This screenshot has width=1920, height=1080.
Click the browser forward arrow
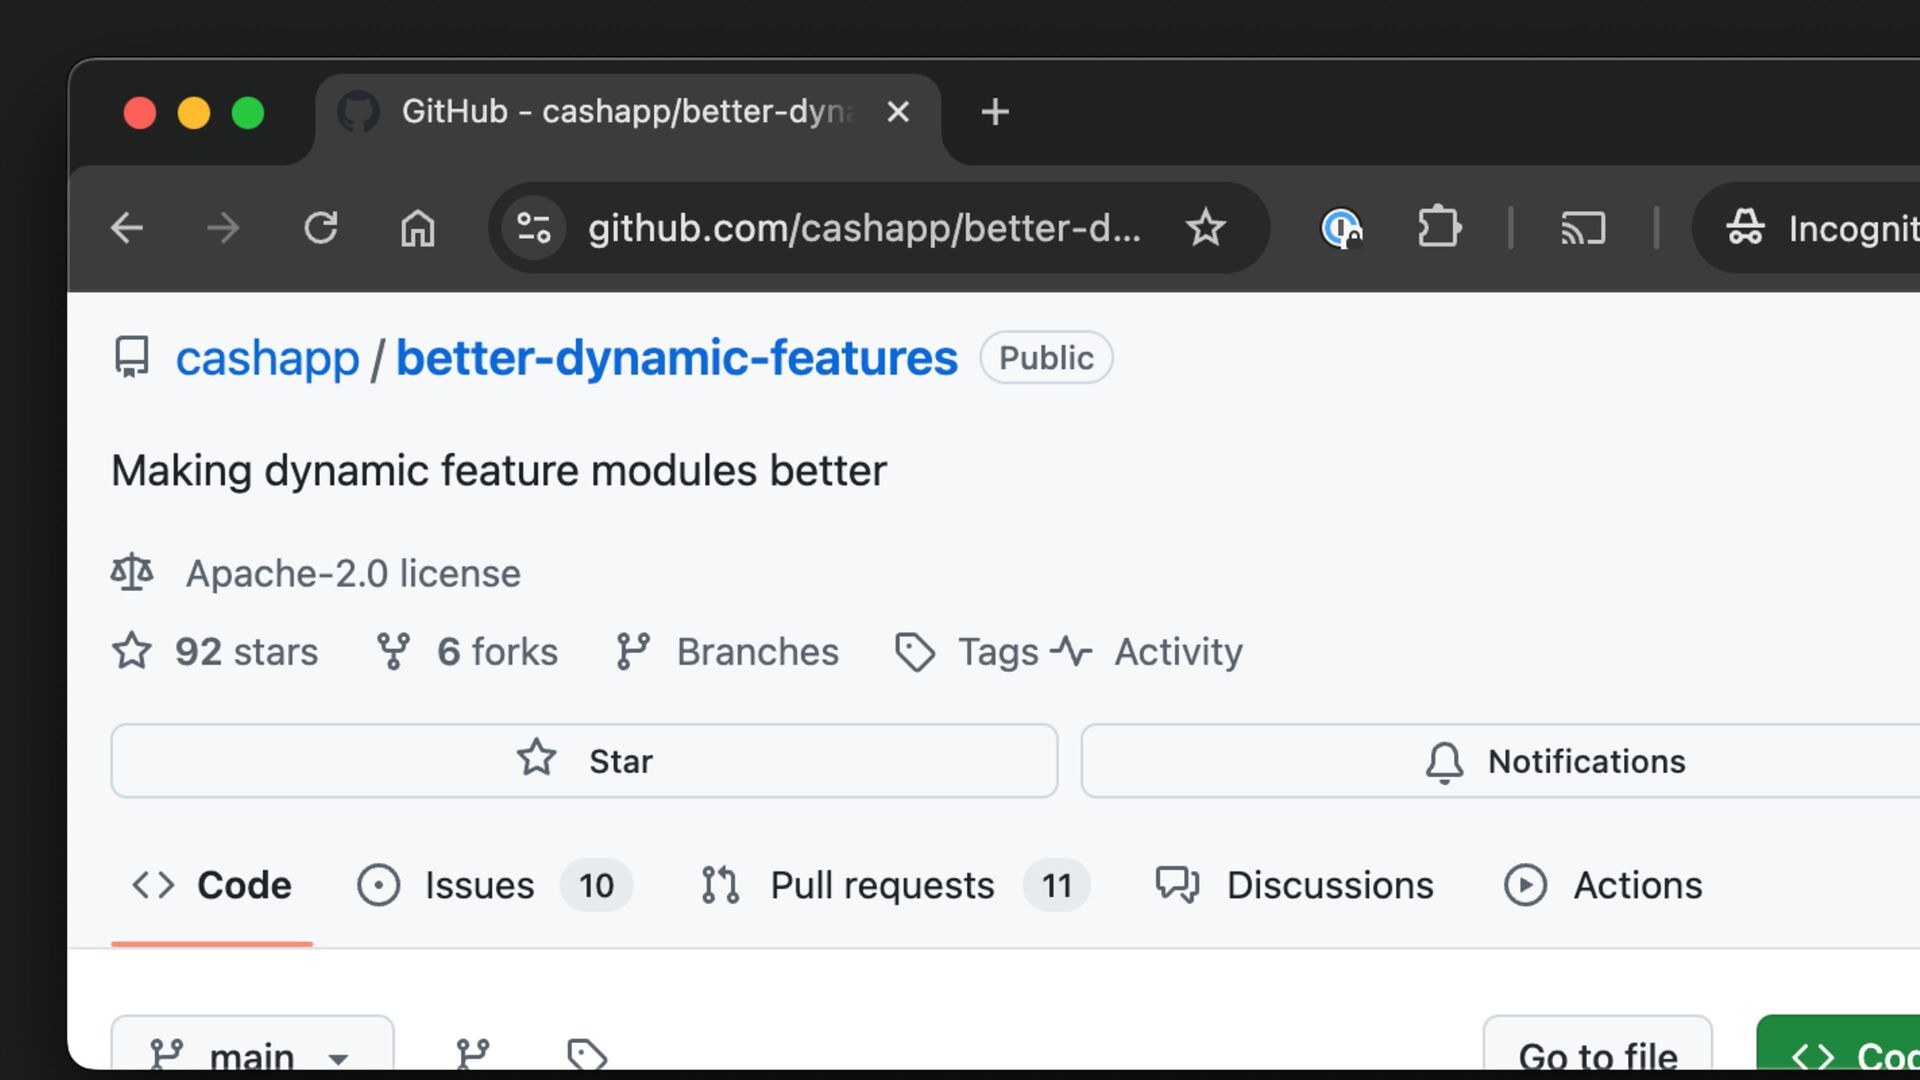pos(223,228)
